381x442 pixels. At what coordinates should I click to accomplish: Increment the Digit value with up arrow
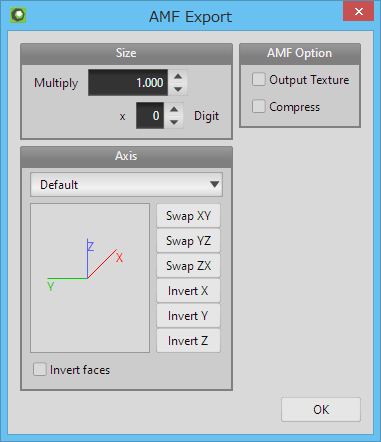click(174, 109)
